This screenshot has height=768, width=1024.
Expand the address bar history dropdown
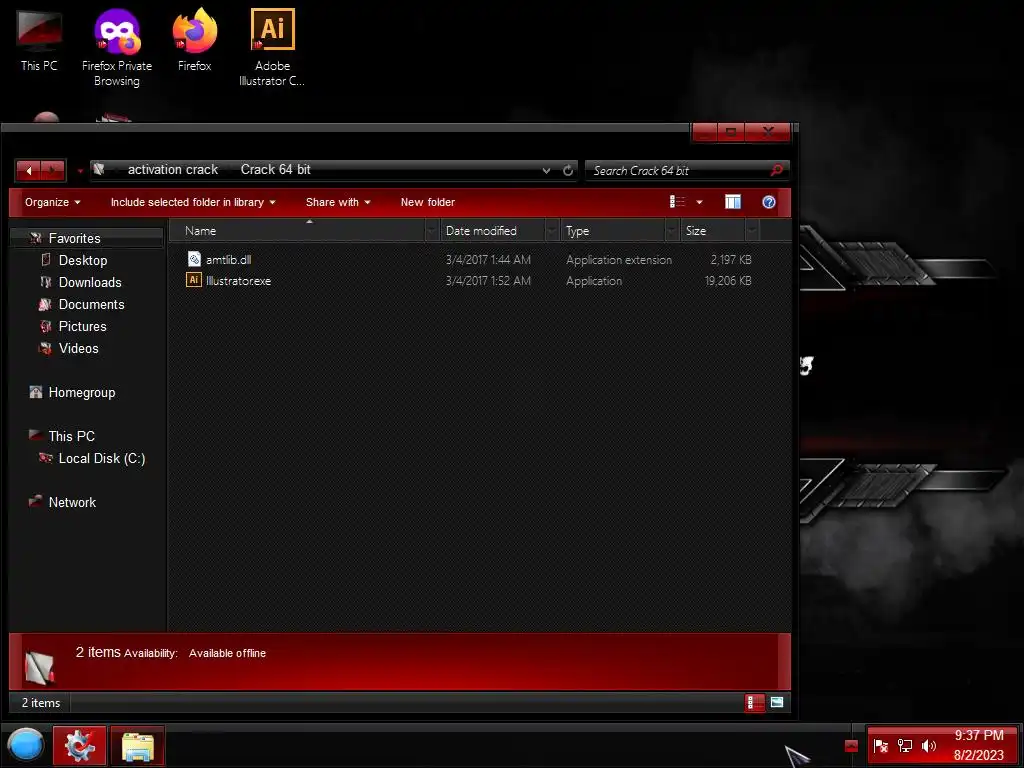click(546, 170)
